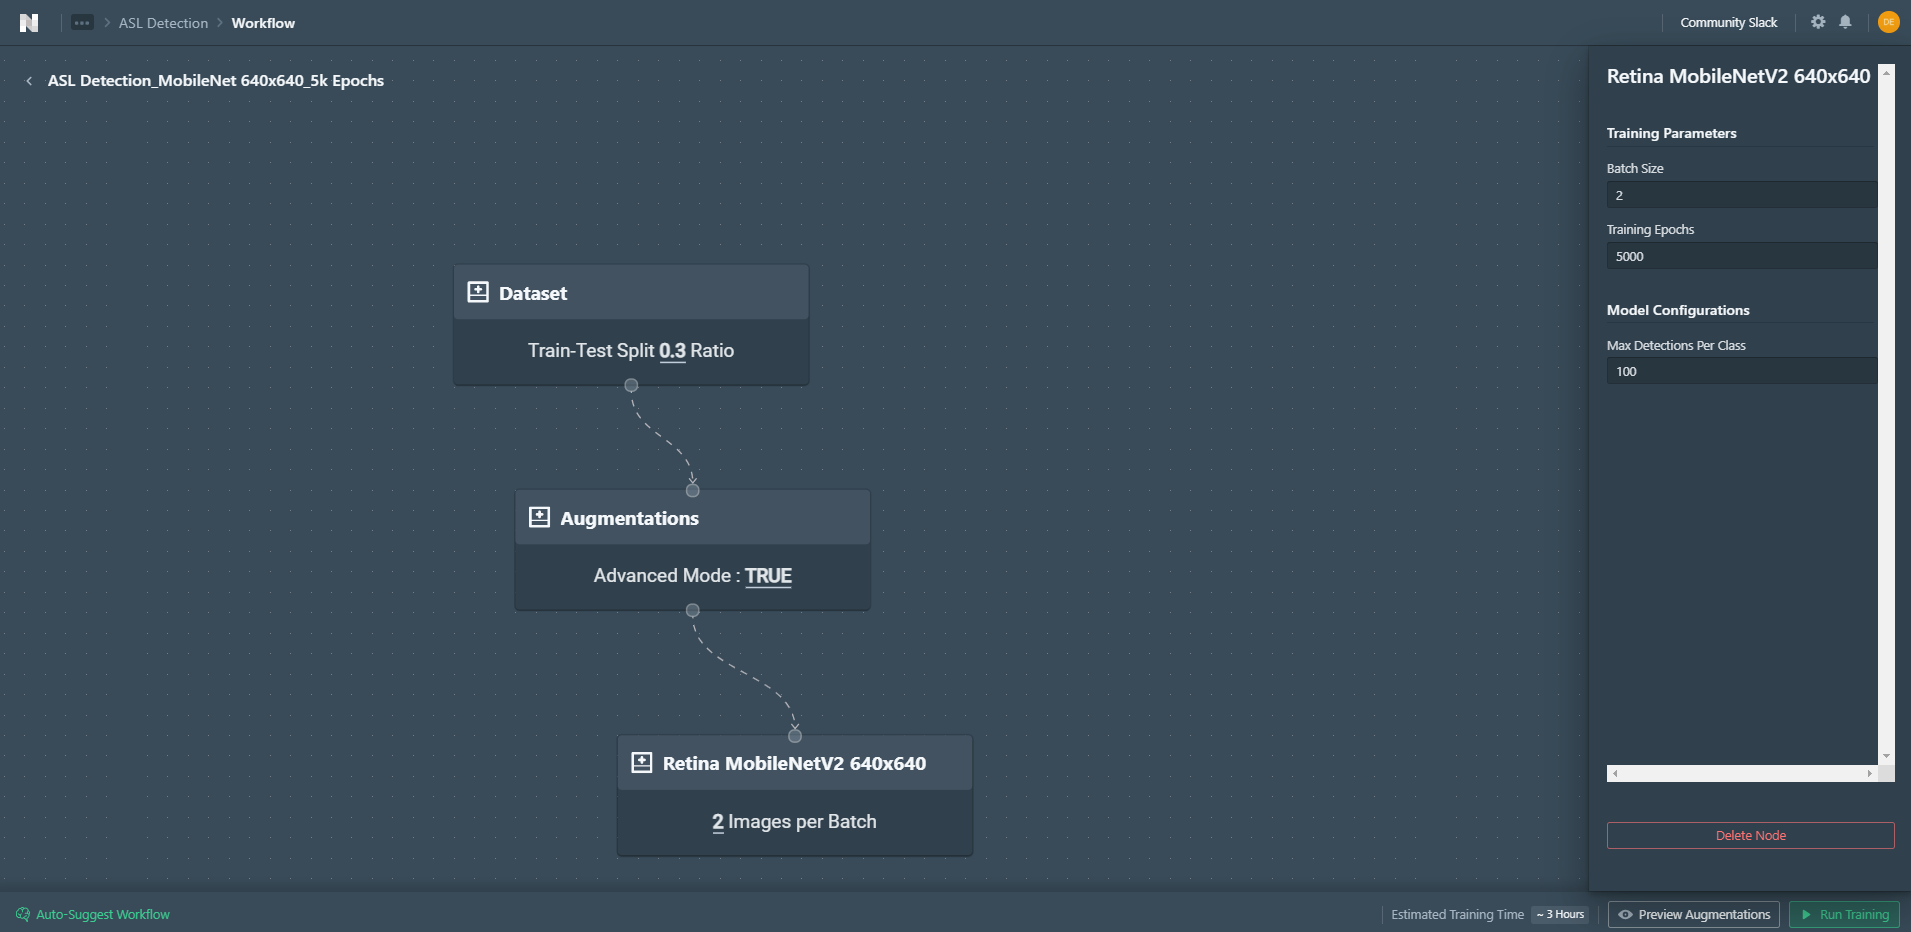This screenshot has width=1911, height=932.
Task: Select the Workflow breadcrumb
Action: pyautogui.click(x=263, y=23)
